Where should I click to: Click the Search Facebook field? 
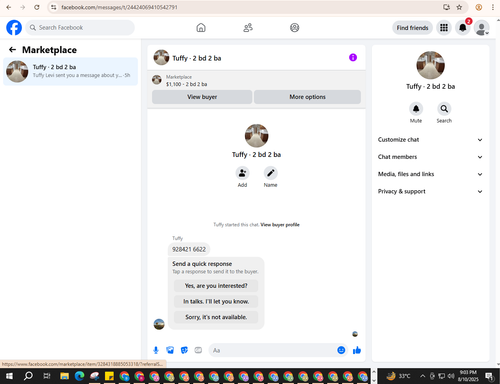coord(80,28)
